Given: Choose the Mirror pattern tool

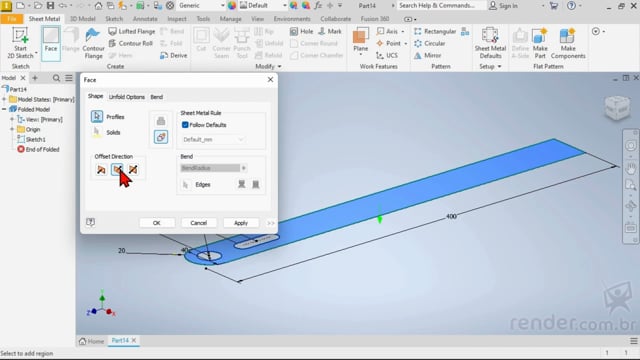Looking at the screenshot, I should 427,56.
